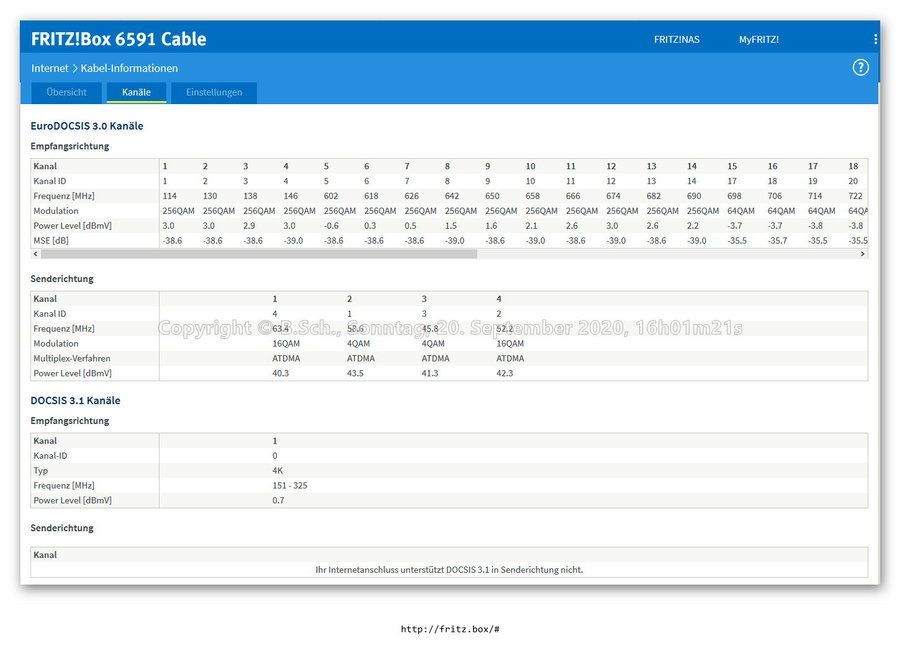Click frequency value 722 in receive table

pyautogui.click(x=855, y=196)
